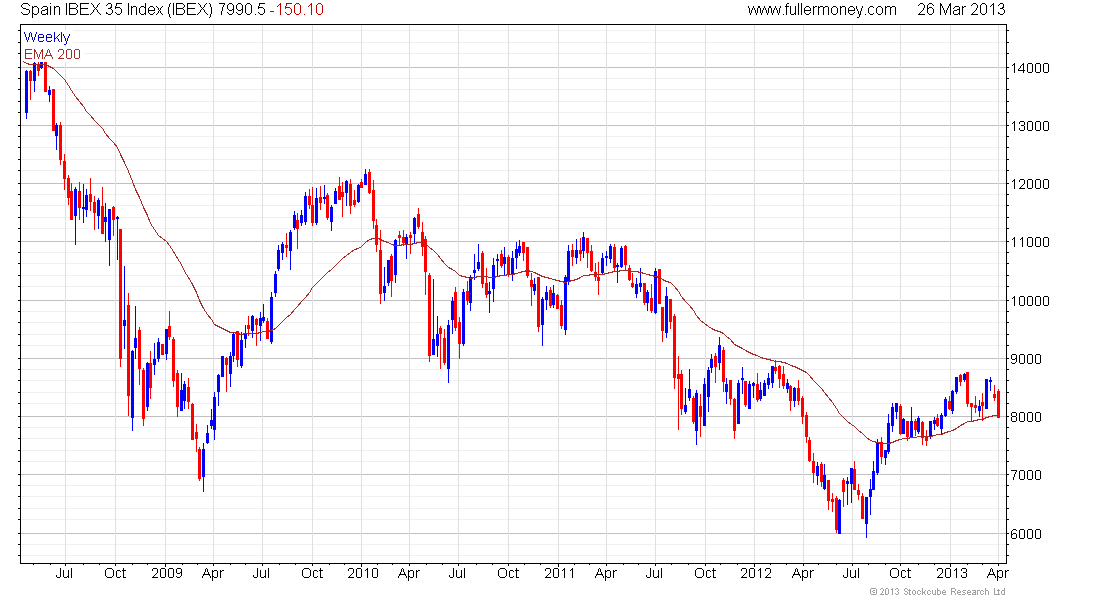Click the 2013 year label on time axis
This screenshot has height=600, width=1100.
952,573
